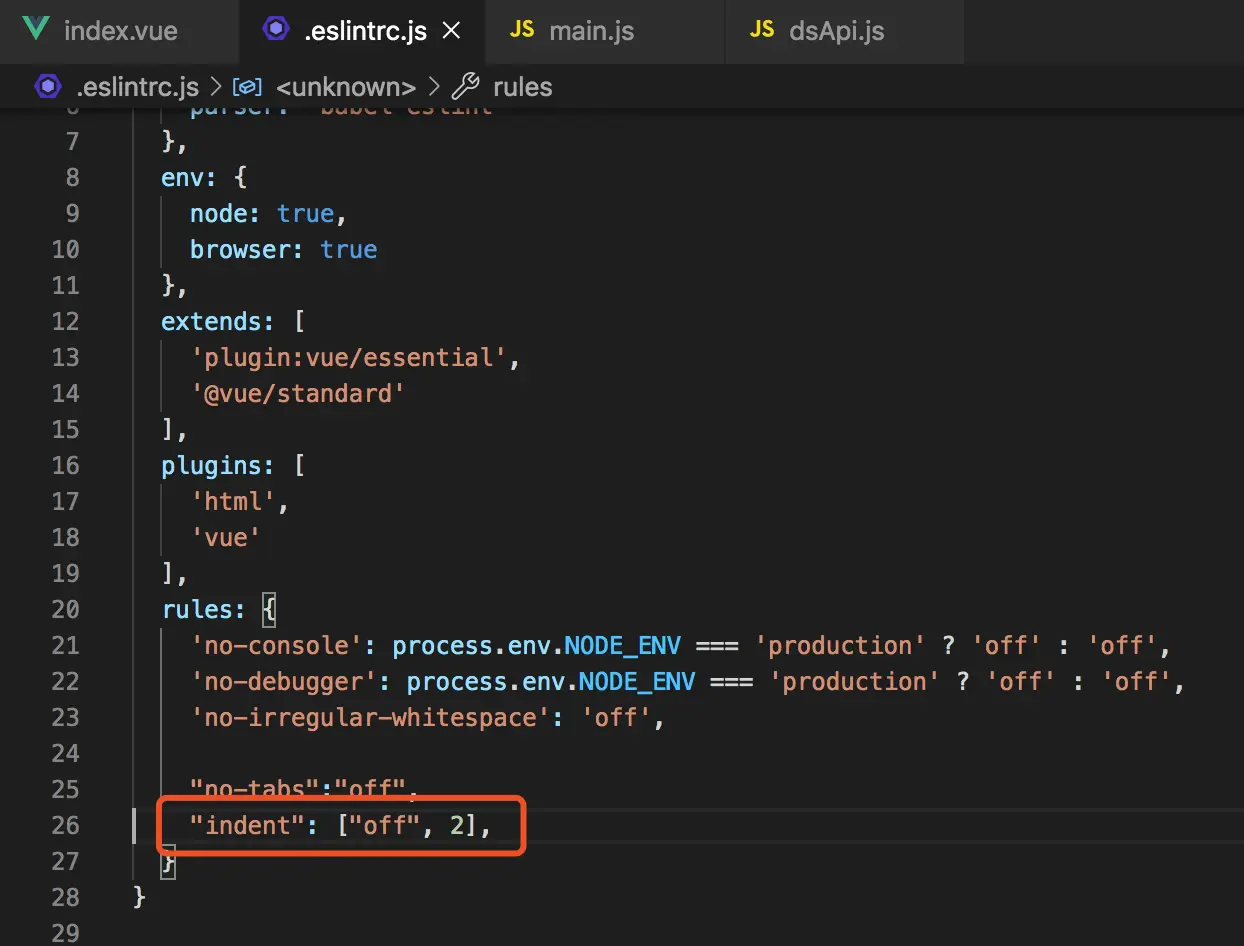This screenshot has height=946, width=1244.
Task: Click .eslintrc.js in the breadcrumb
Action: 137,87
